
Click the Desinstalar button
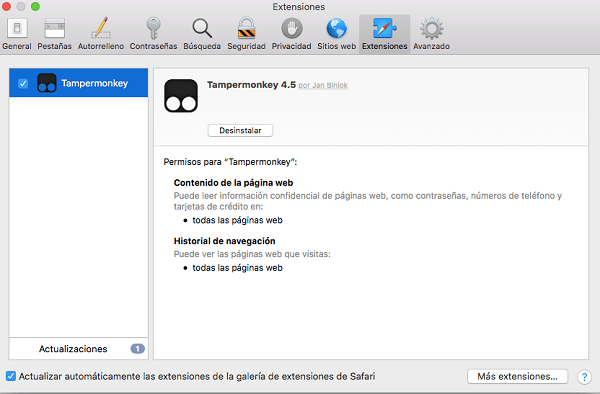point(240,130)
